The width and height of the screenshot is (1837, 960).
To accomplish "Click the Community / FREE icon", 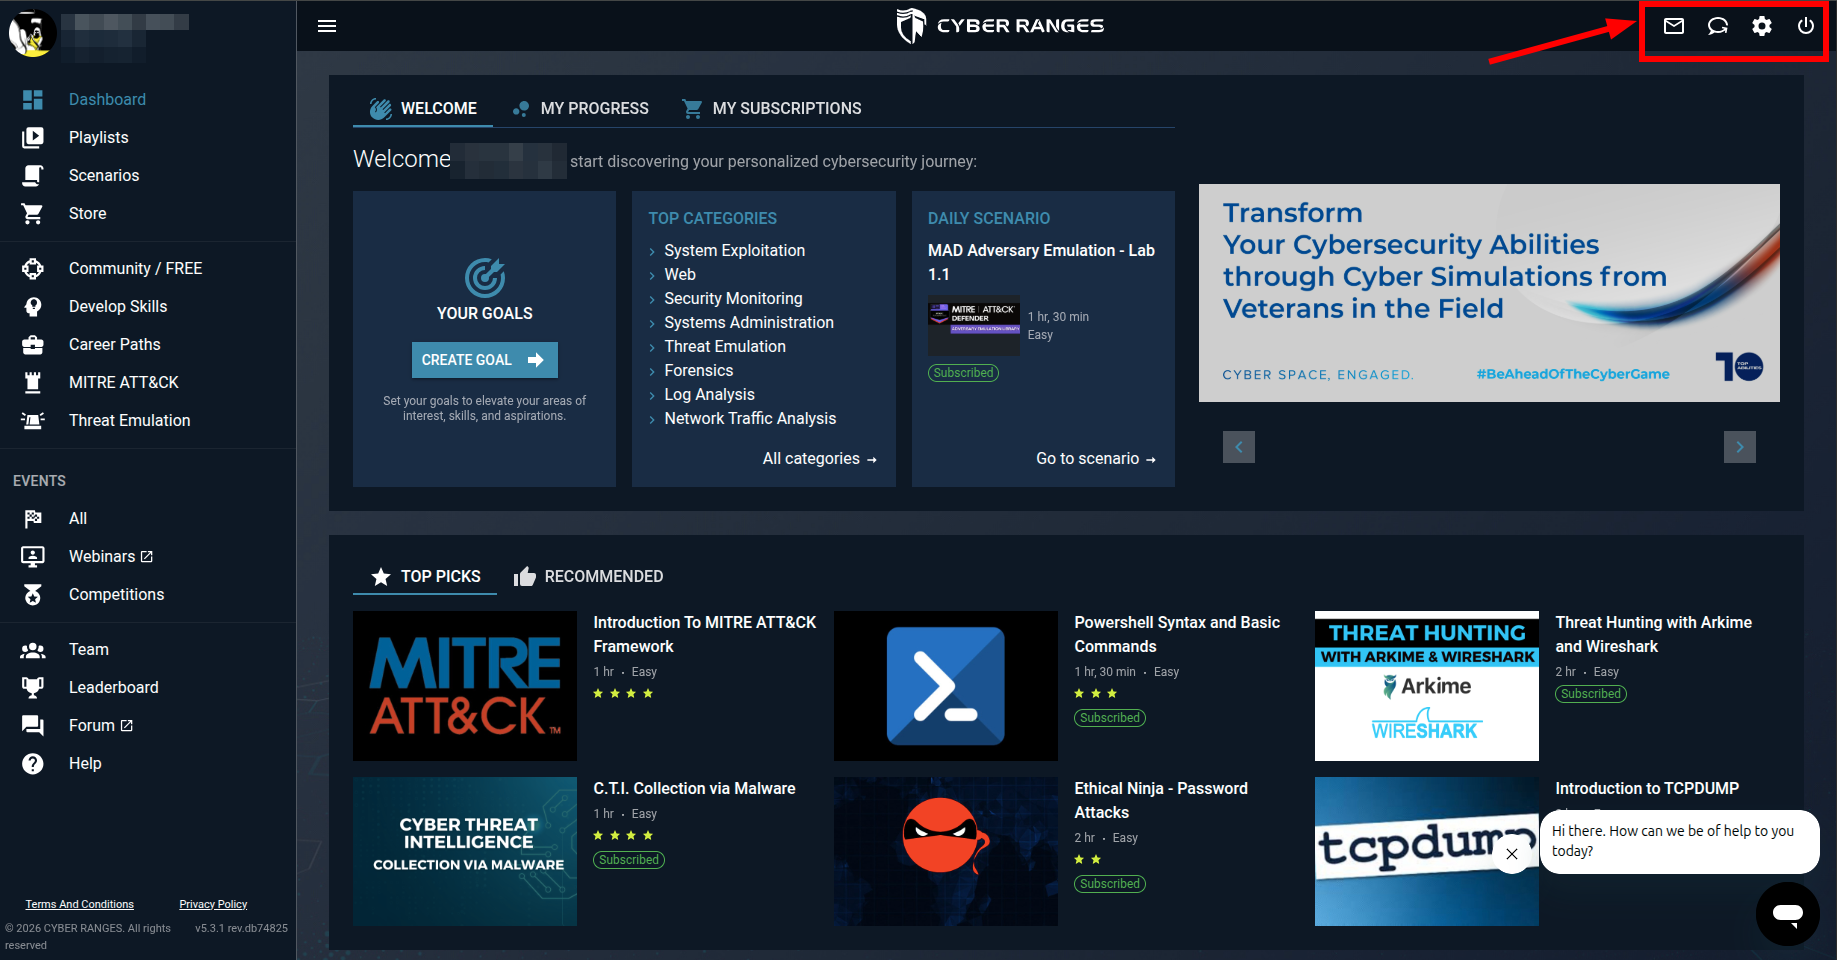I will click(33, 269).
